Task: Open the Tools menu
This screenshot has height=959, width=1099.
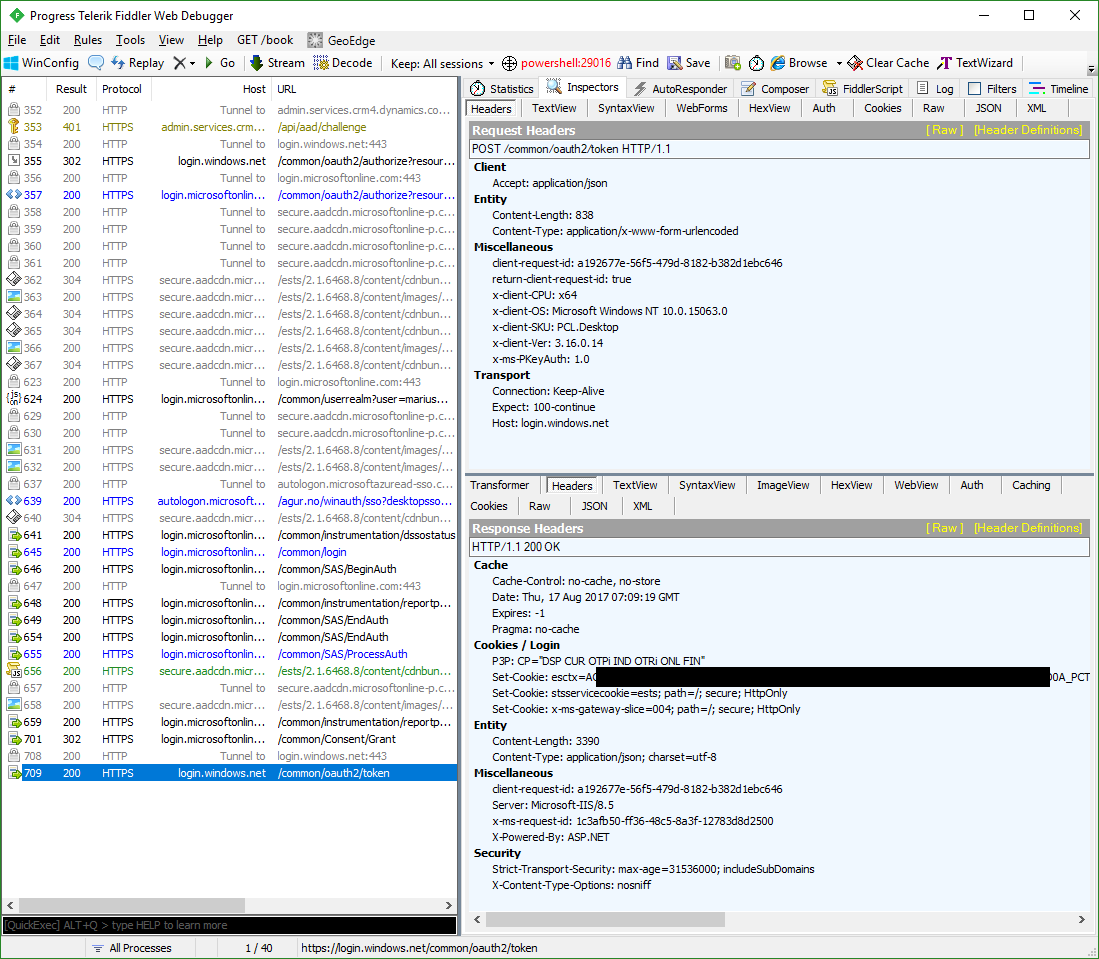Action: 130,40
